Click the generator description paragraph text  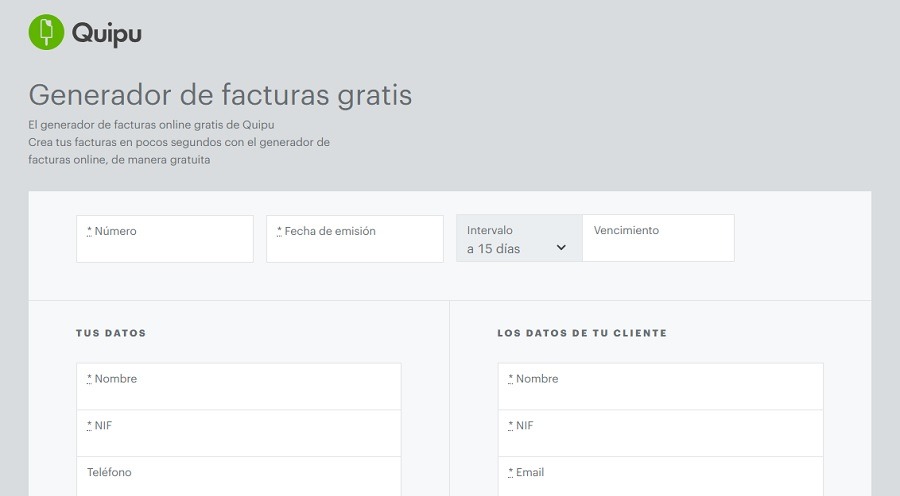click(x=178, y=142)
